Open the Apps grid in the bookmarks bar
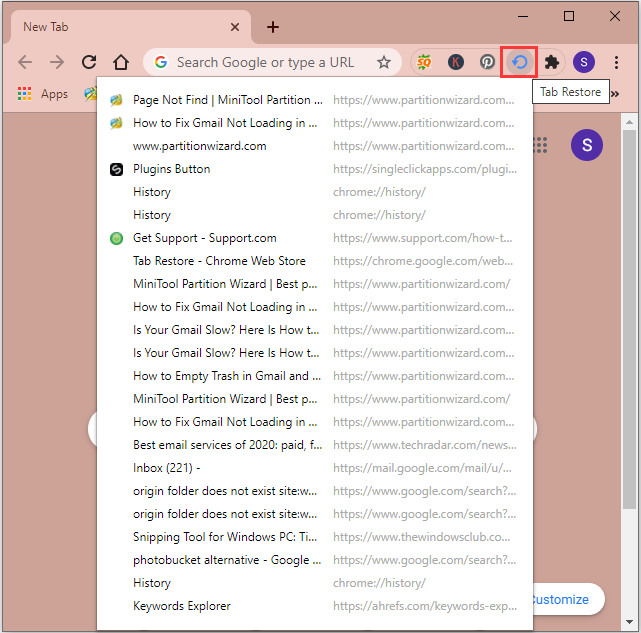The width and height of the screenshot is (641, 633). click(x=43, y=94)
